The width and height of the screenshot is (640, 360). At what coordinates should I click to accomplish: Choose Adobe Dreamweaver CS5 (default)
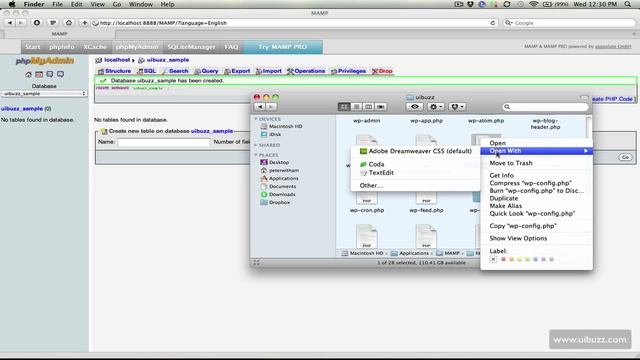(415, 151)
